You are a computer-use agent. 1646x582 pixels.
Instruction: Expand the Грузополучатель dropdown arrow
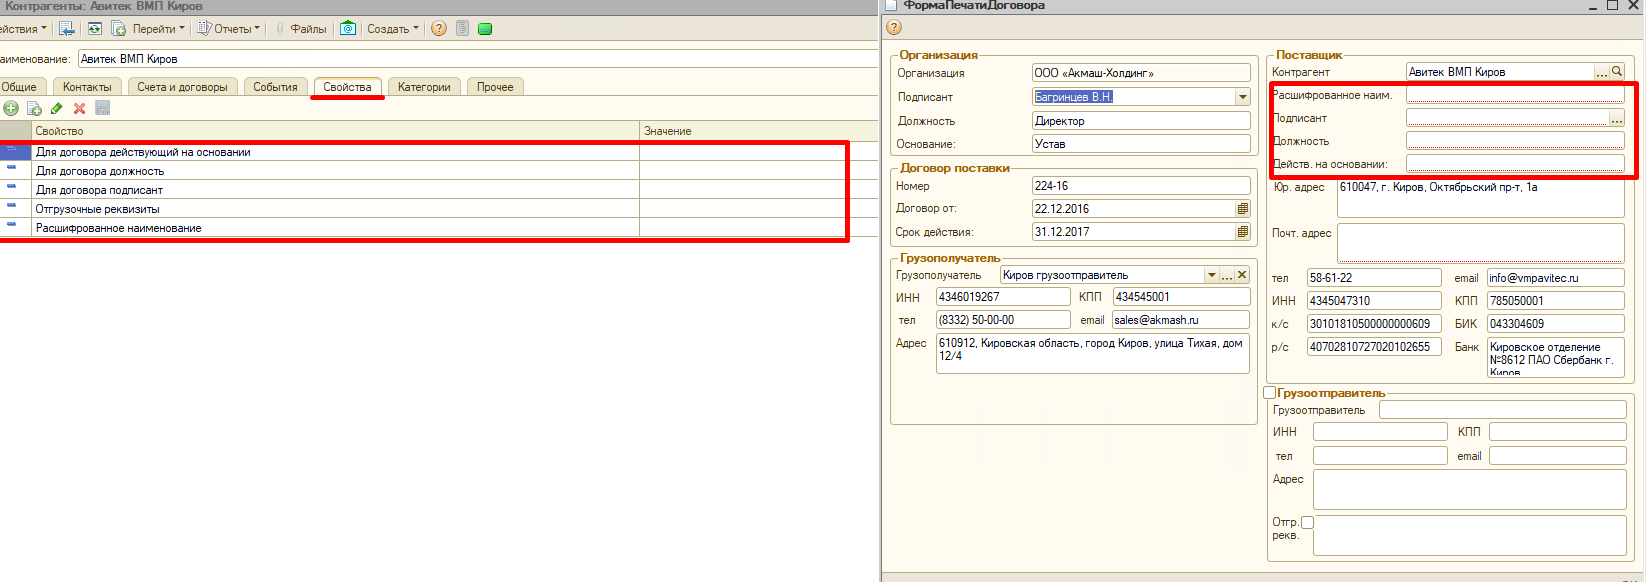pyautogui.click(x=1211, y=275)
